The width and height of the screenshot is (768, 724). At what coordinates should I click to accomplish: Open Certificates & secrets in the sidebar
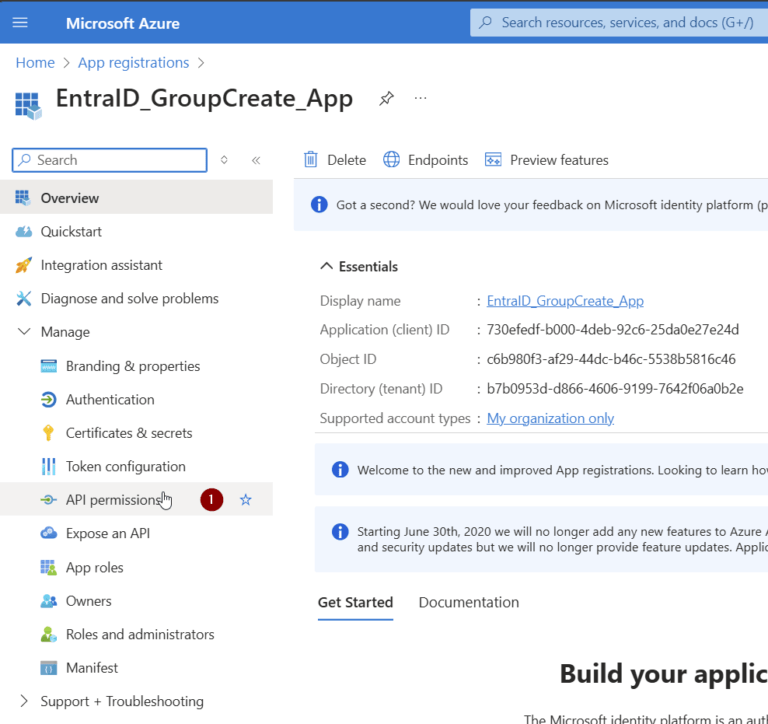click(x=128, y=433)
